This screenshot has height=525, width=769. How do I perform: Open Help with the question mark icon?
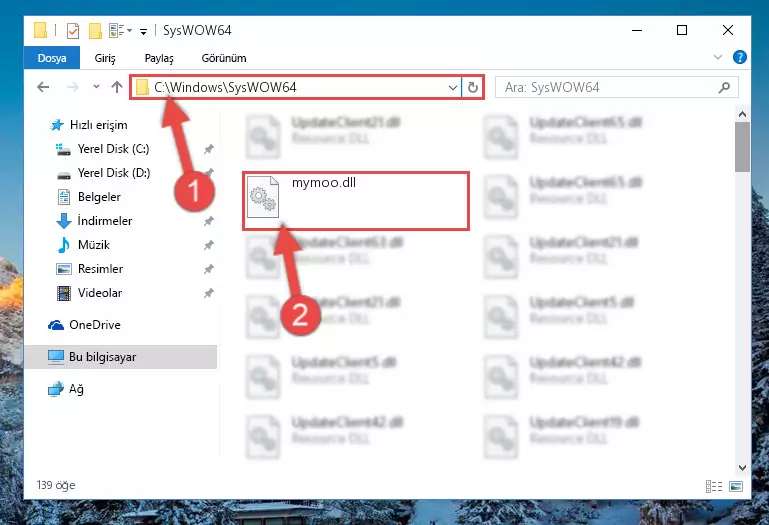pyautogui.click(x=740, y=57)
